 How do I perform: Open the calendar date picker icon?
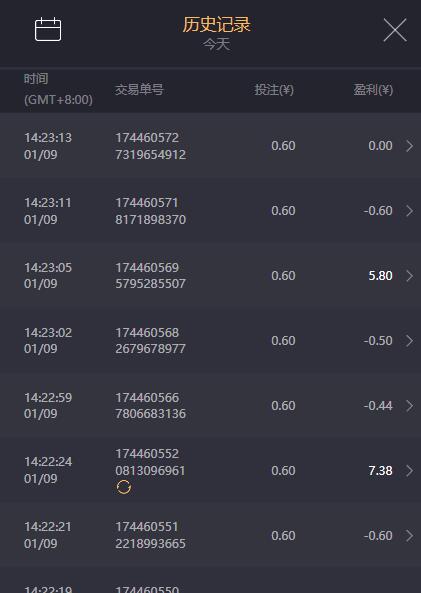coord(48,29)
